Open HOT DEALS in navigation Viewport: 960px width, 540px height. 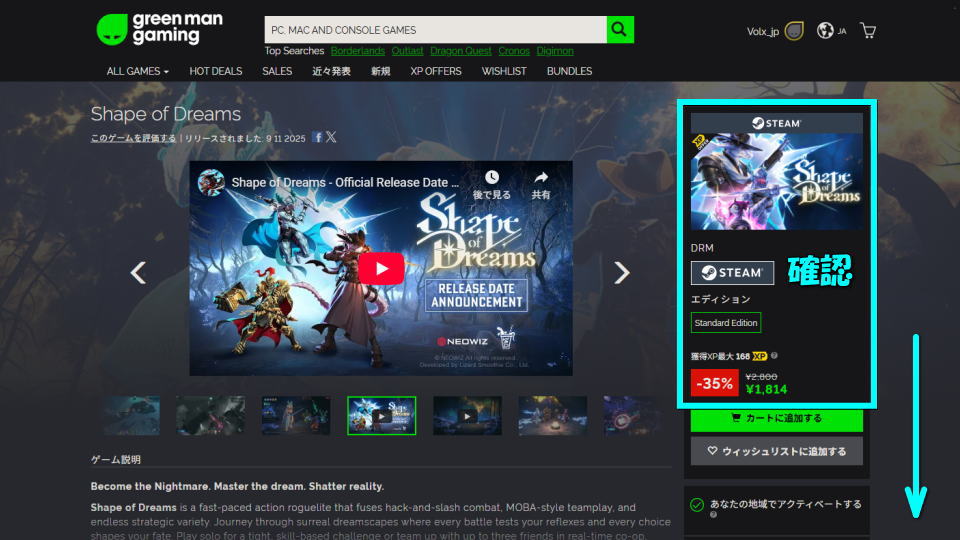coord(216,71)
